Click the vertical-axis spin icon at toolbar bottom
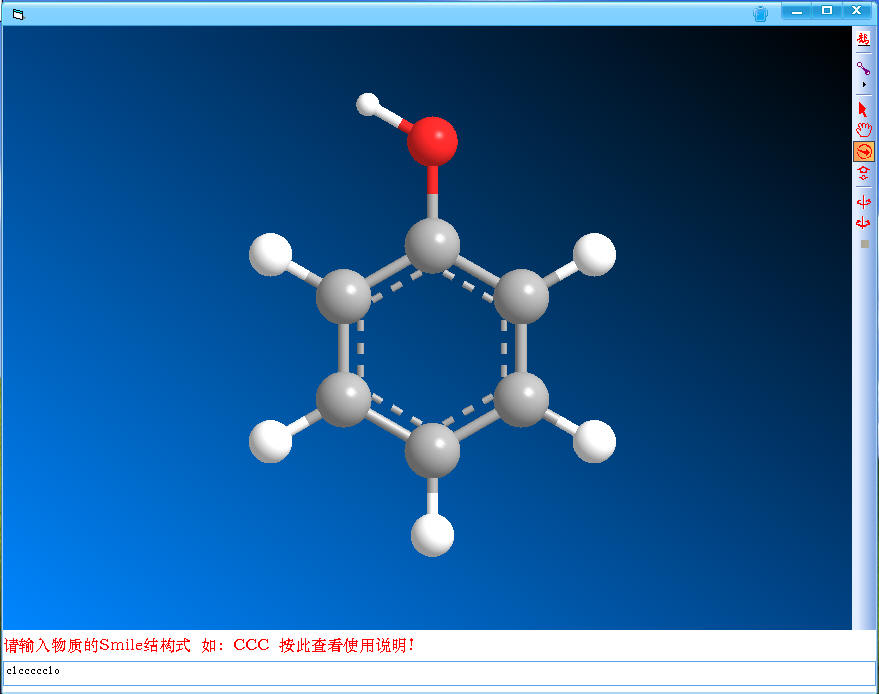Screen dimensions: 879x694 click(x=864, y=221)
